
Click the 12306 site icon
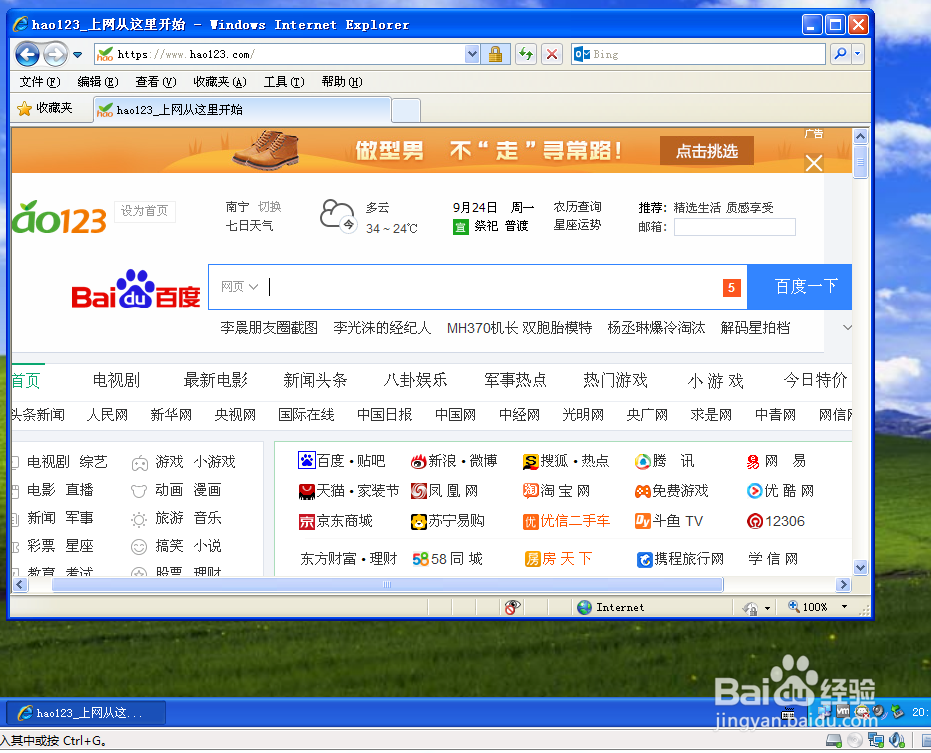pos(755,520)
